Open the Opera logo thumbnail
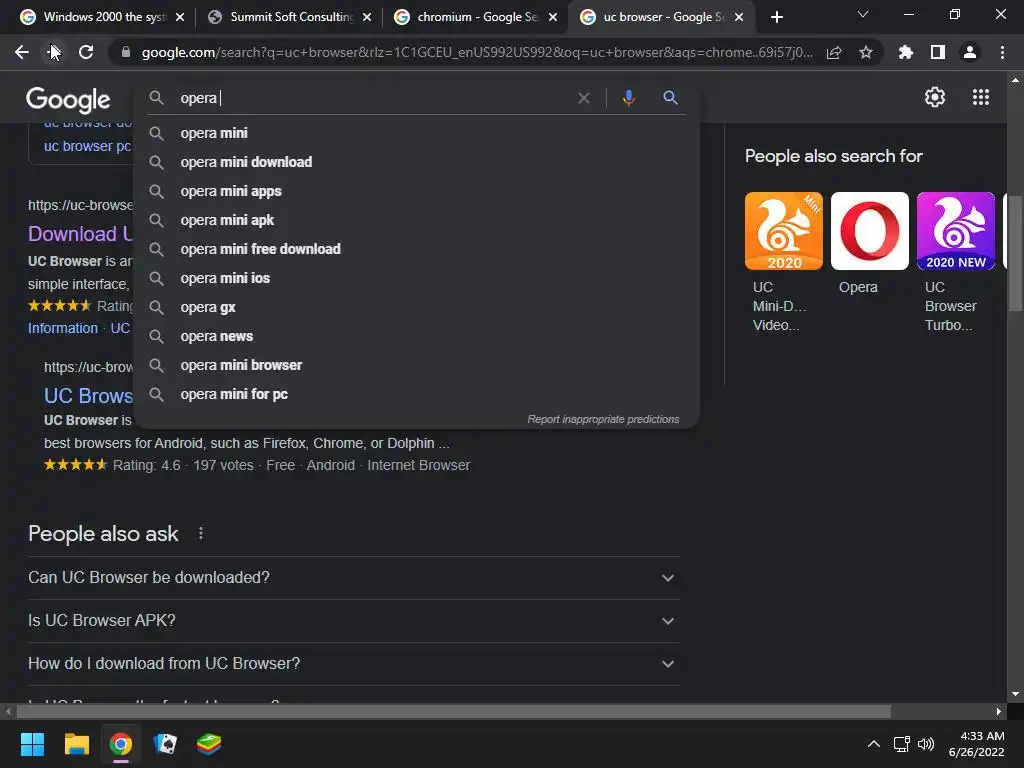Image resolution: width=1024 pixels, height=768 pixels. point(870,231)
